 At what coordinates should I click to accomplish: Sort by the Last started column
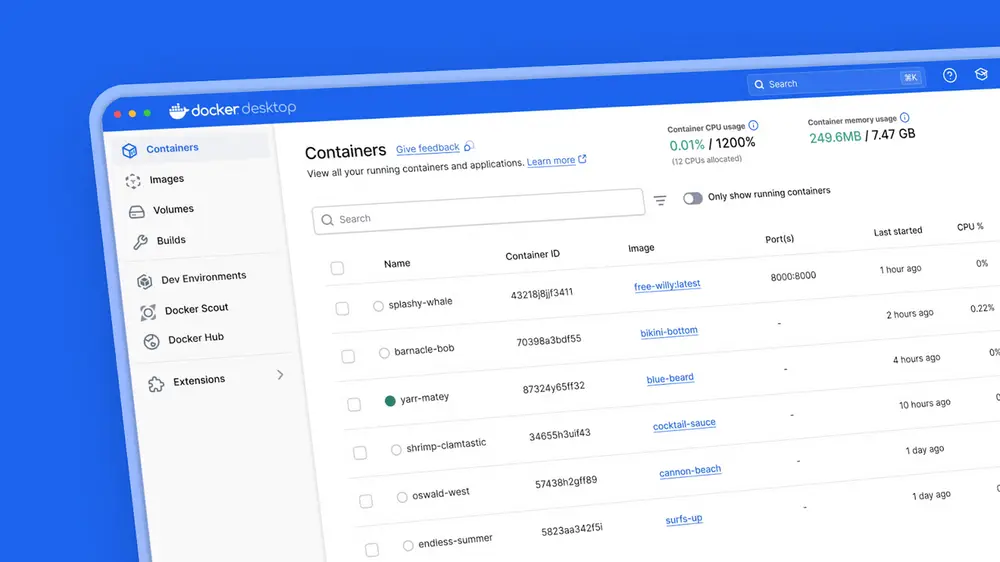click(897, 232)
